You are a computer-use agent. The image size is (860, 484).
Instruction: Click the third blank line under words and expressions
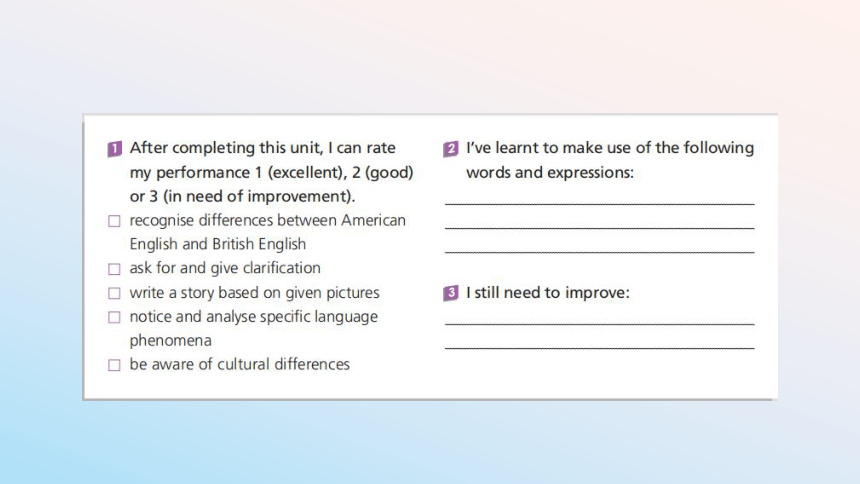599,252
